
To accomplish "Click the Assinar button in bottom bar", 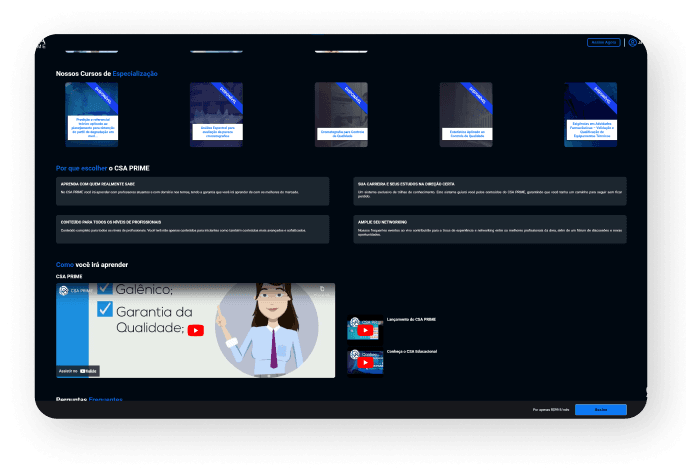I will click(x=600, y=410).
